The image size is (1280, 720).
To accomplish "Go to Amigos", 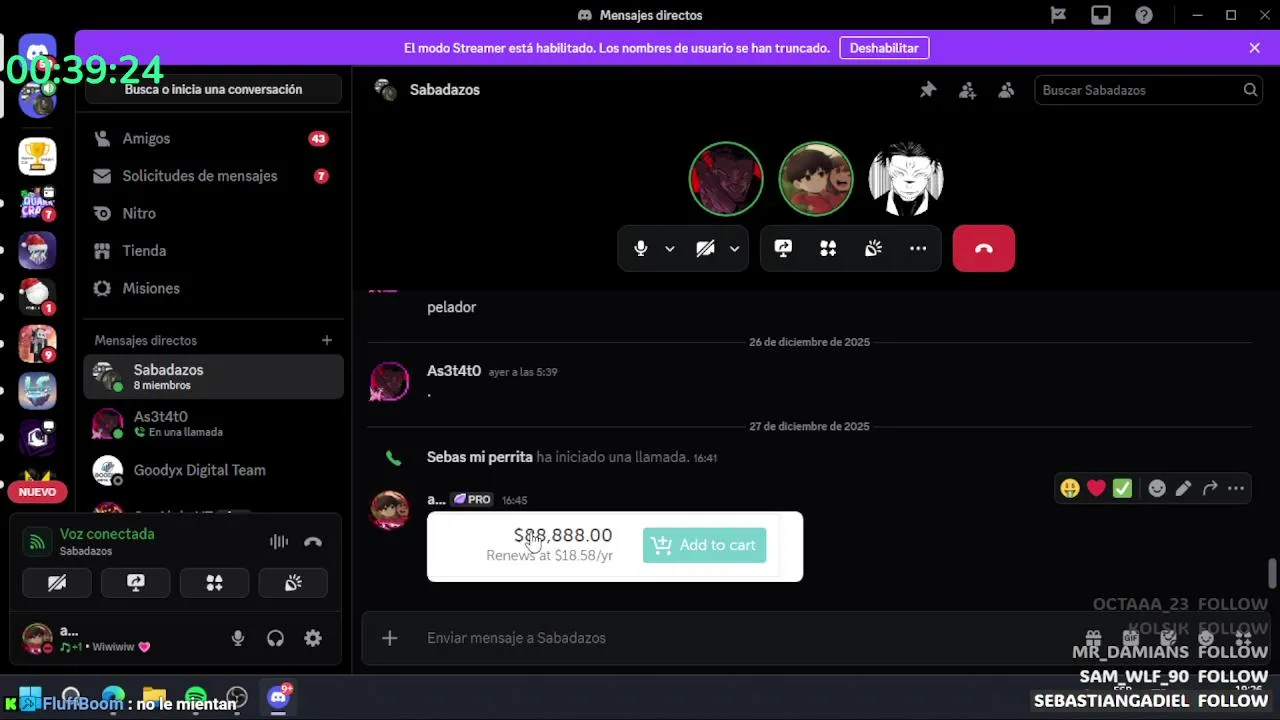I will pyautogui.click(x=213, y=139).
